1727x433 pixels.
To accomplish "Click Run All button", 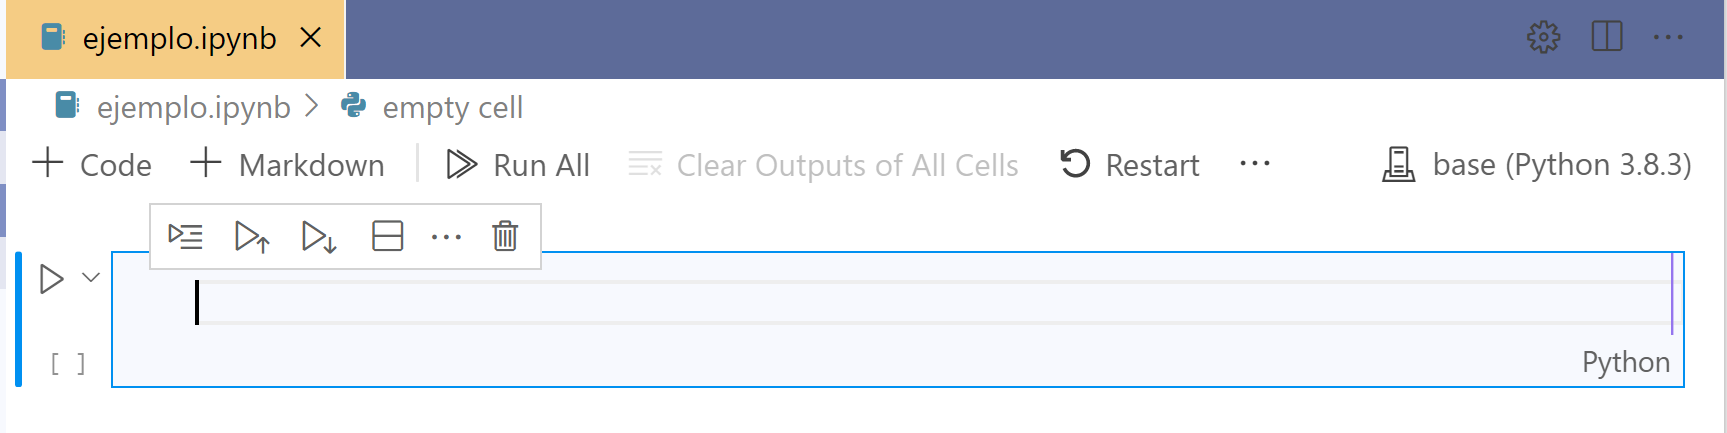I will pyautogui.click(x=518, y=164).
